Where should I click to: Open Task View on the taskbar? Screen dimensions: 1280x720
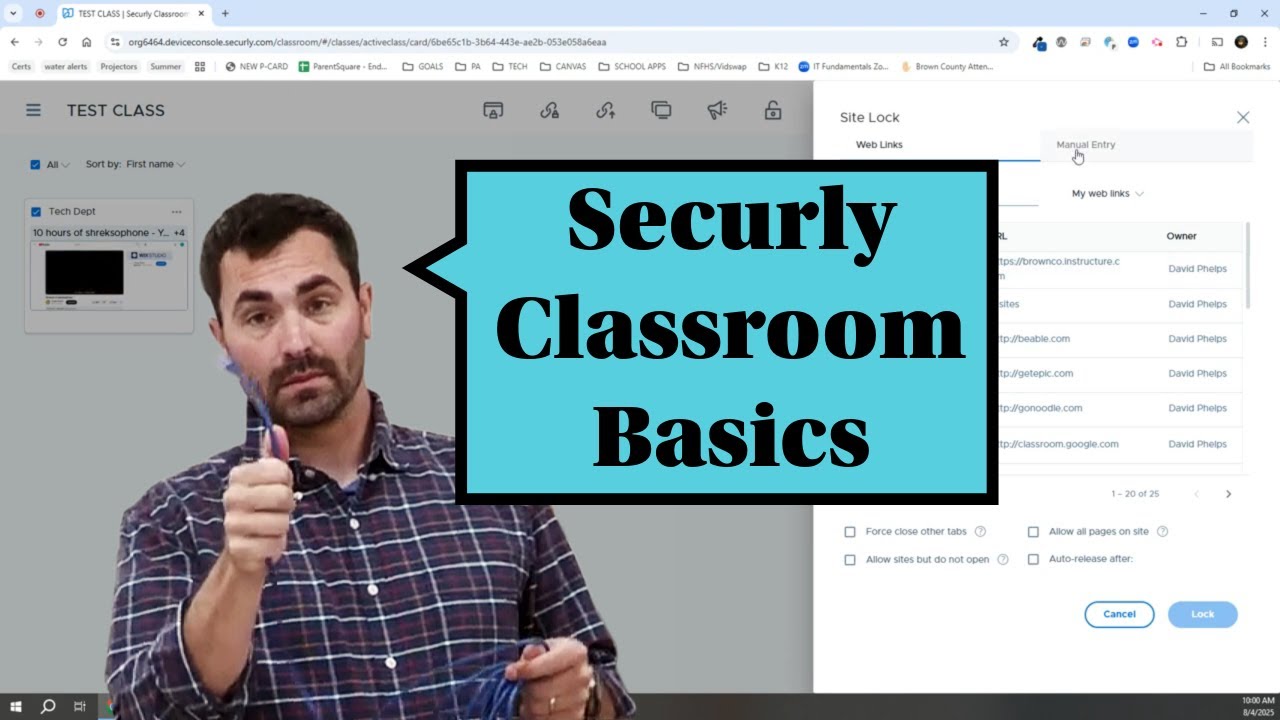pos(80,706)
